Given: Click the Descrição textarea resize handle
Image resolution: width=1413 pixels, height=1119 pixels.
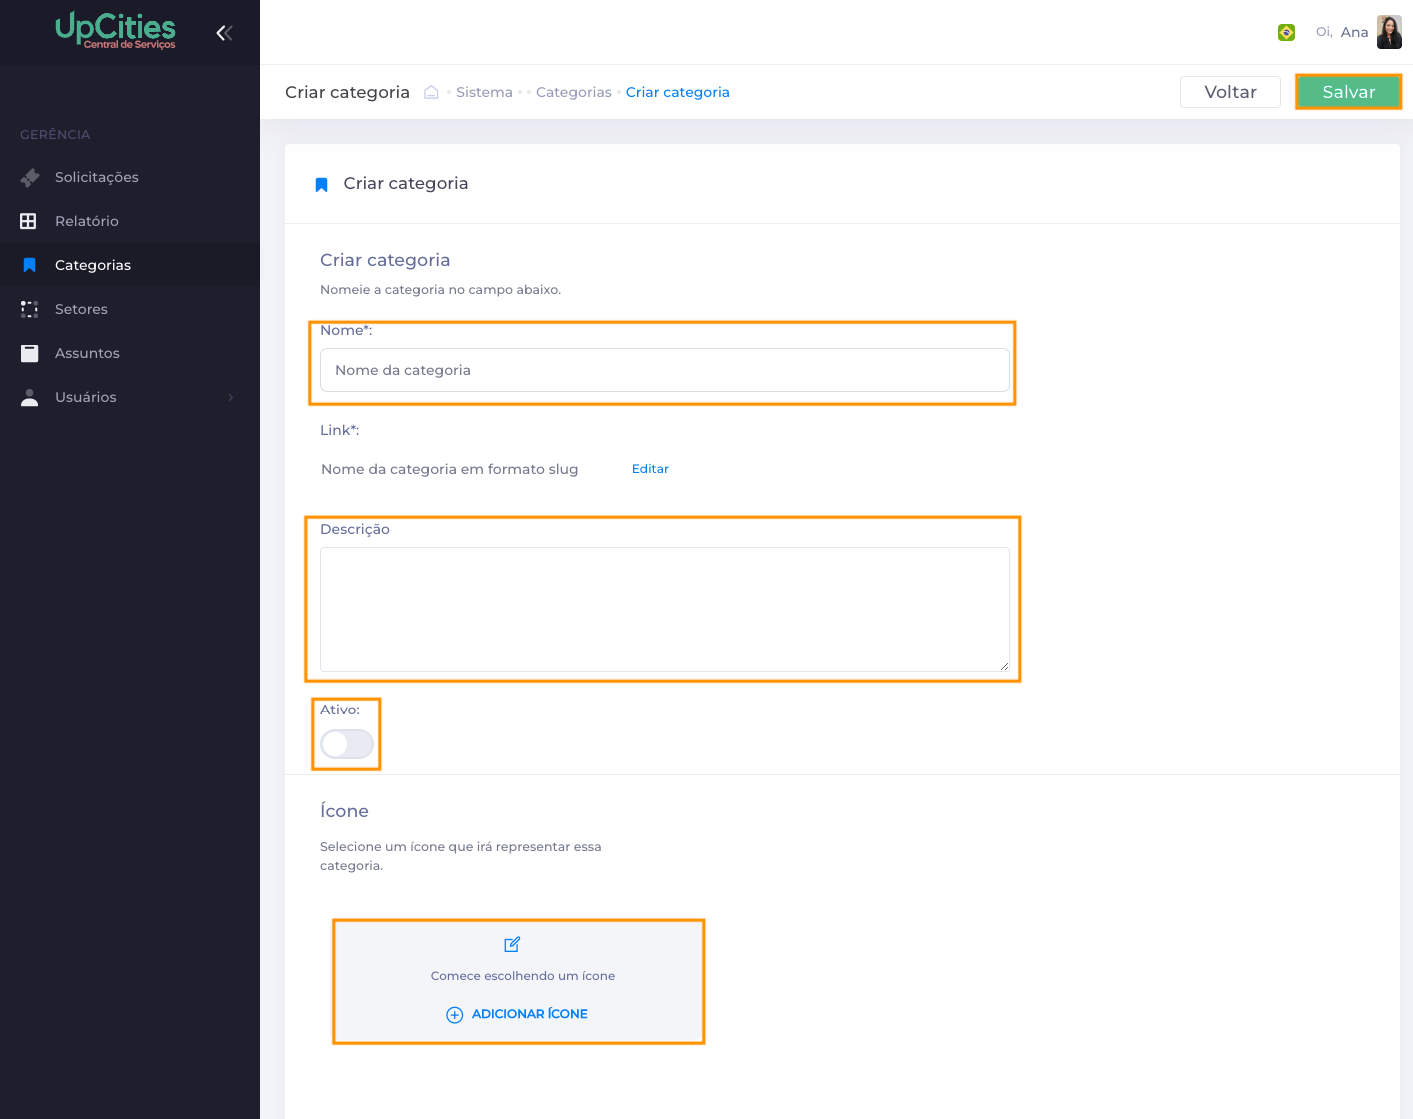Looking at the screenshot, I should coord(1004,666).
